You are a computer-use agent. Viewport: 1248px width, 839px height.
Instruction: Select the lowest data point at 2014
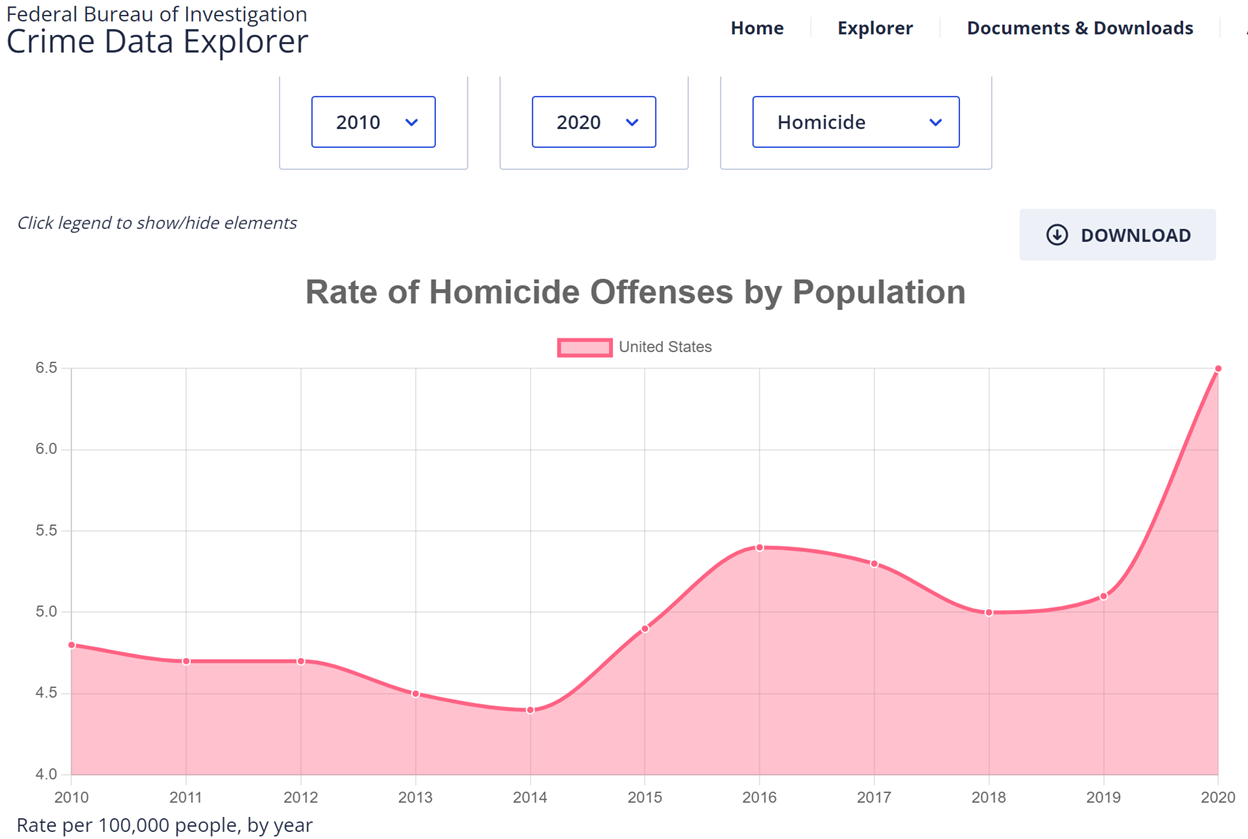point(530,709)
